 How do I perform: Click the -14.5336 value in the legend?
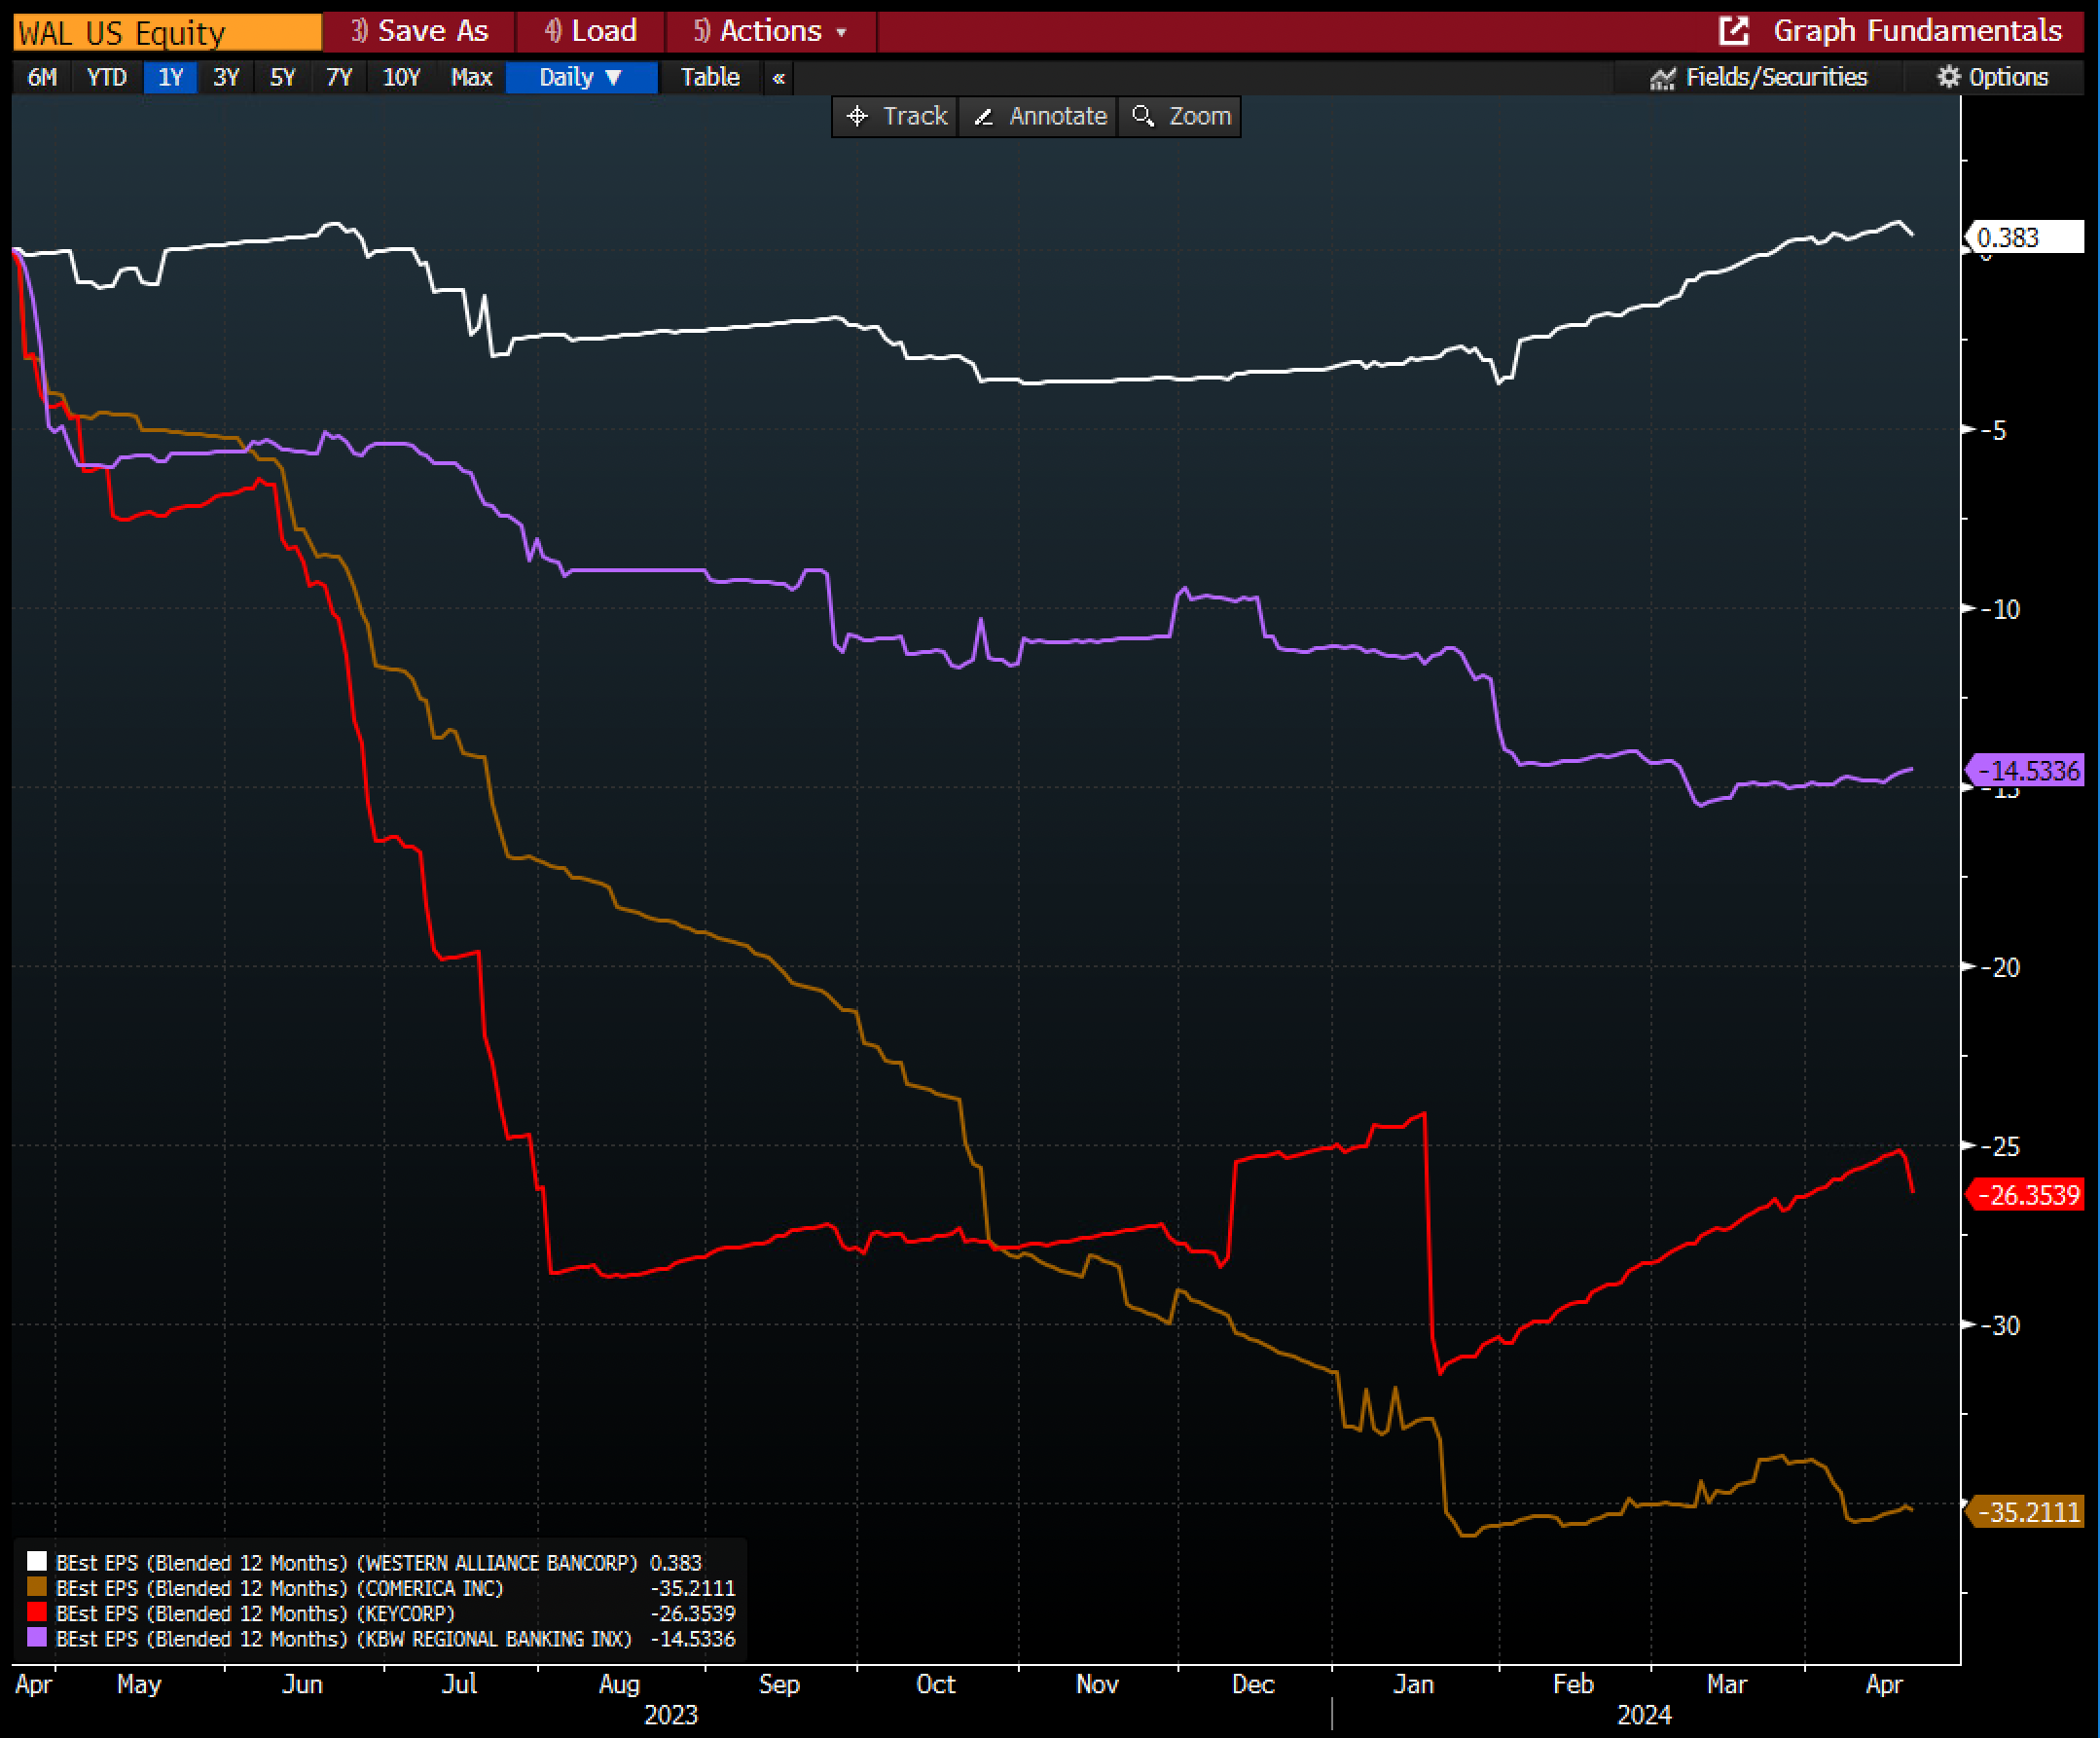pyautogui.click(x=693, y=1639)
